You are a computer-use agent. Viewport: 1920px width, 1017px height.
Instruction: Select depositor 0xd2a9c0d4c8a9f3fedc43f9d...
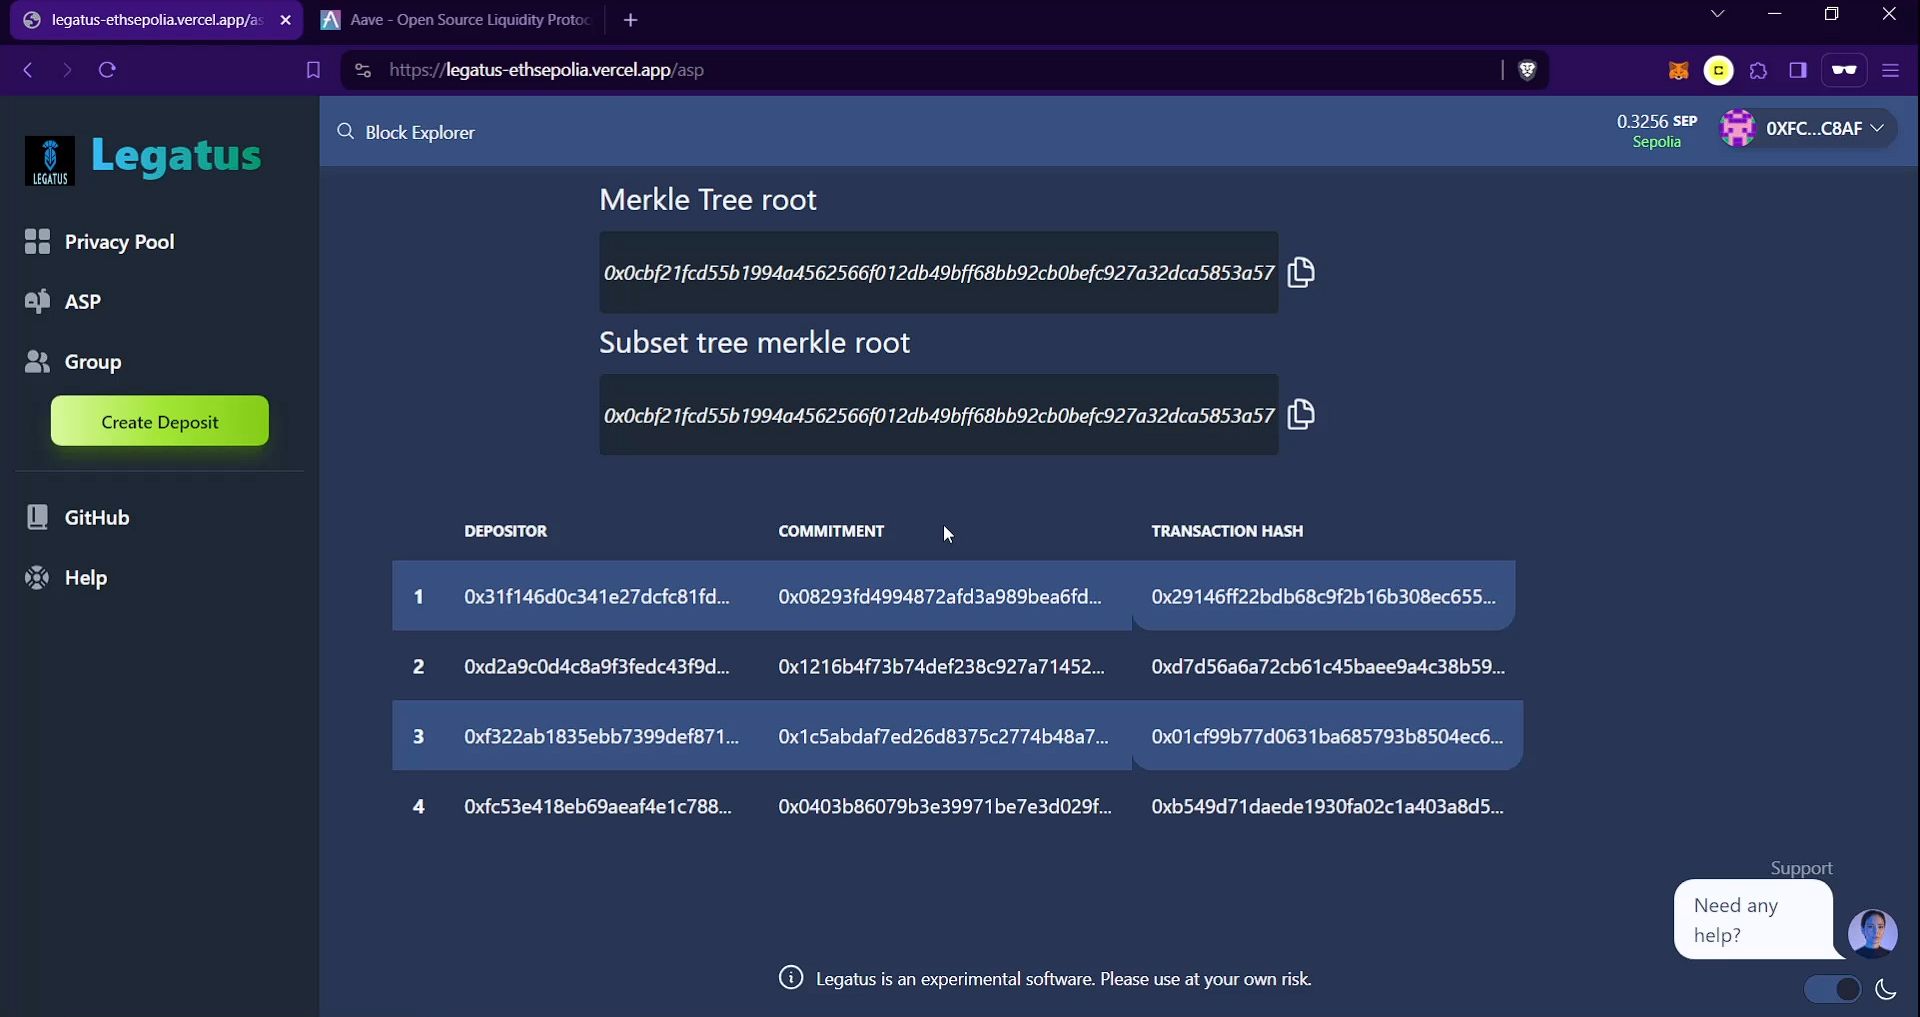pos(597,666)
